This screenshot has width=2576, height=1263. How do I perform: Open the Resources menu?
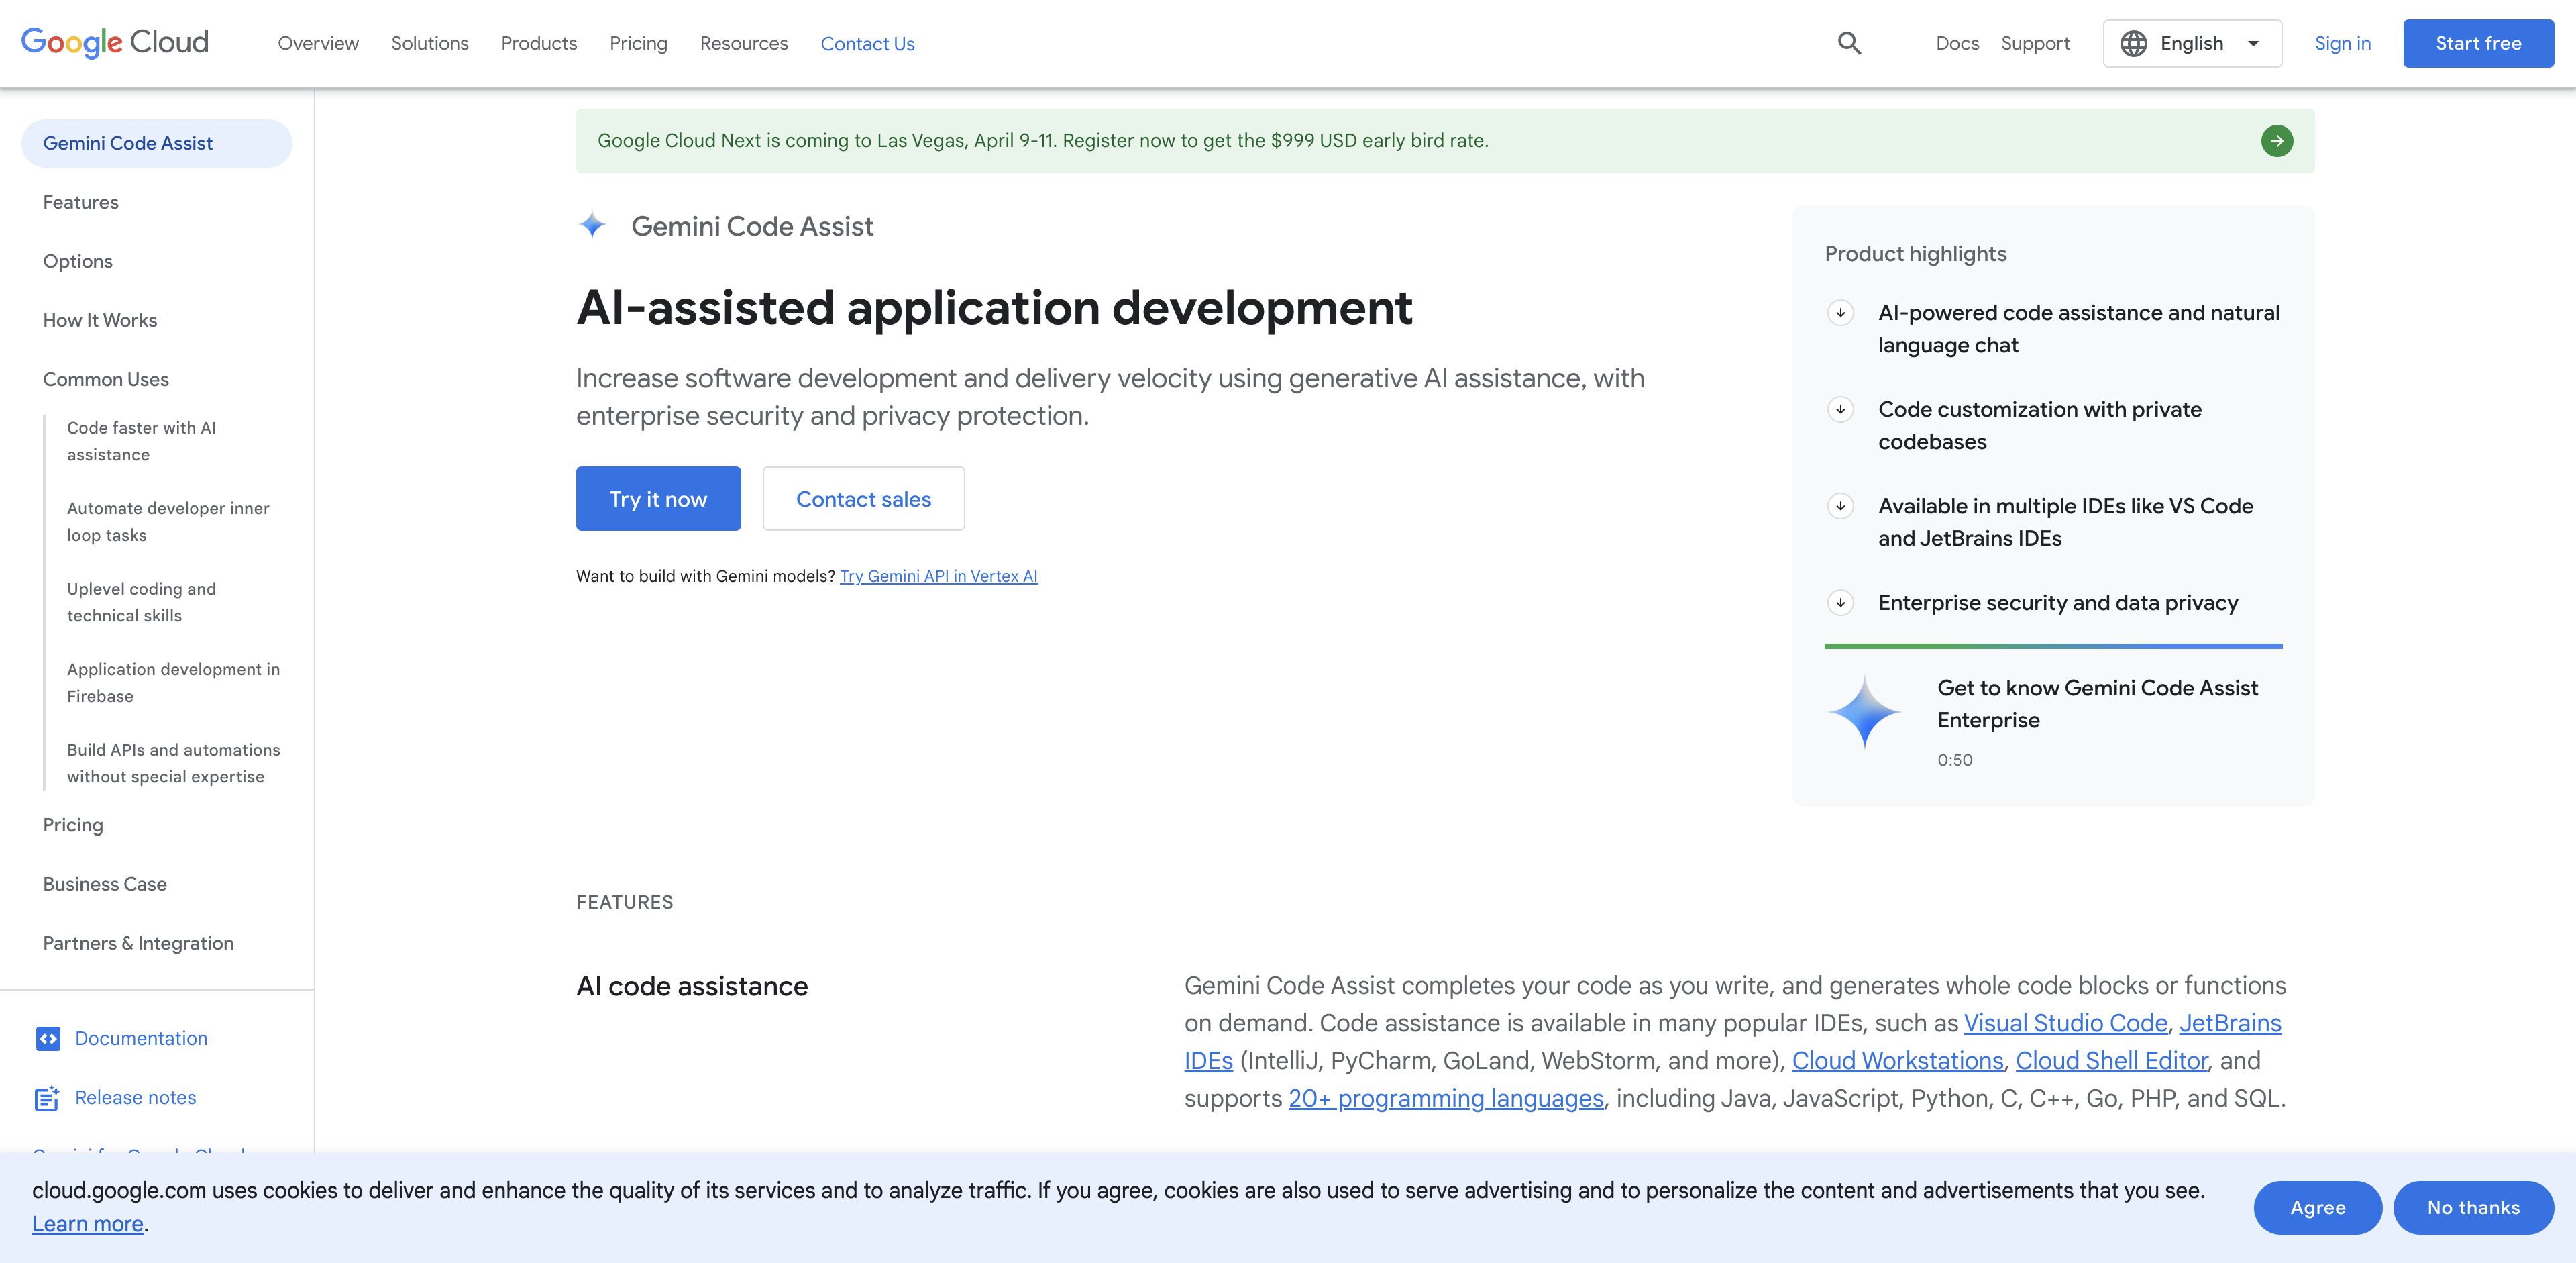[x=744, y=43]
